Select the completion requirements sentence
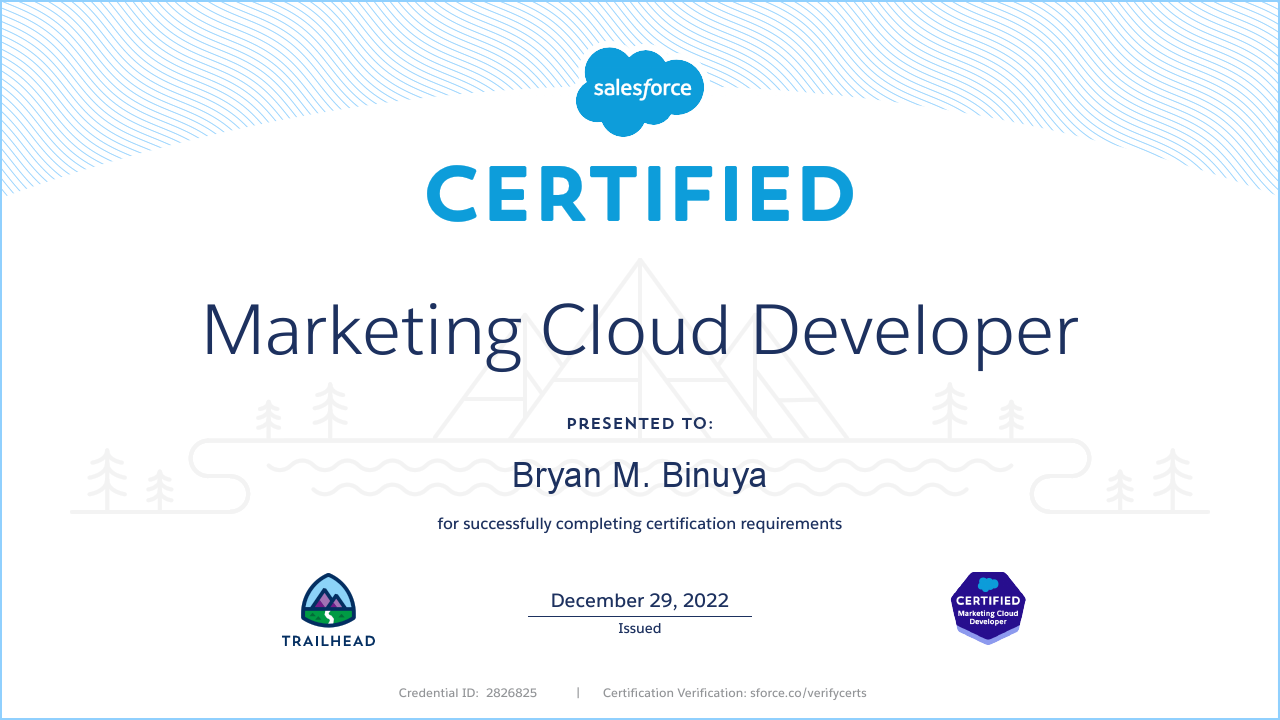 [x=640, y=523]
